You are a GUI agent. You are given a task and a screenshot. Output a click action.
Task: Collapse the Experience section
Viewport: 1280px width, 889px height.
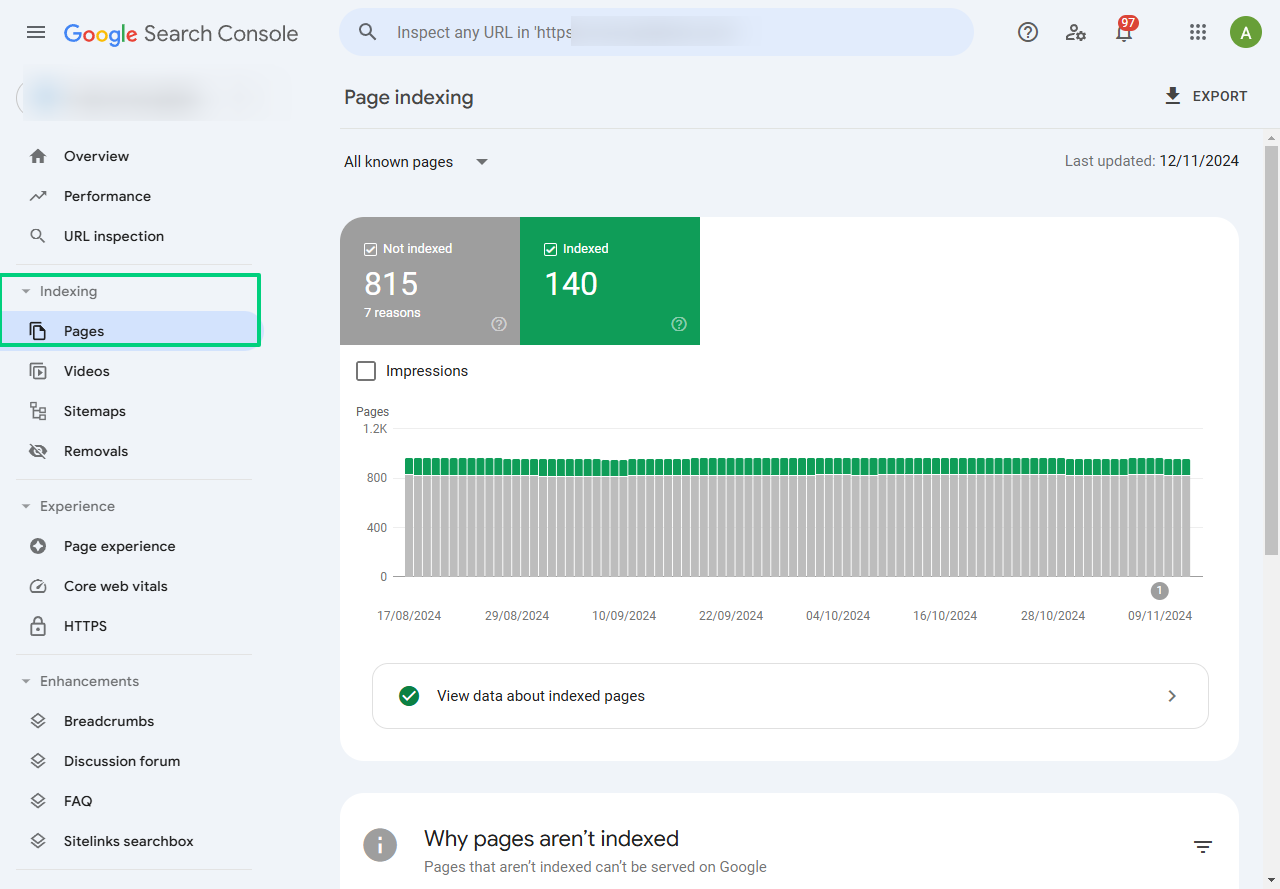click(x=26, y=507)
